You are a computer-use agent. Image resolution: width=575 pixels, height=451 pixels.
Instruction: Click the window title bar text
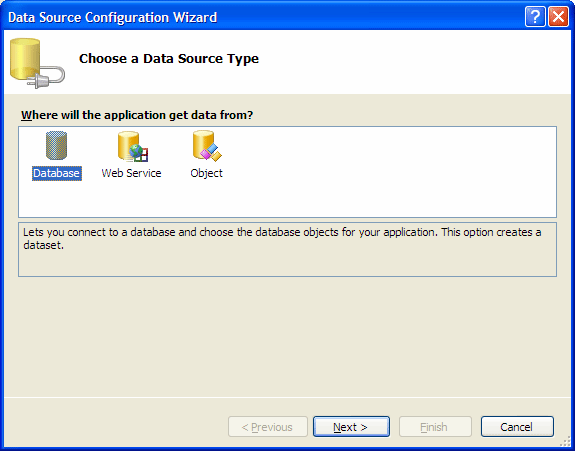click(113, 17)
